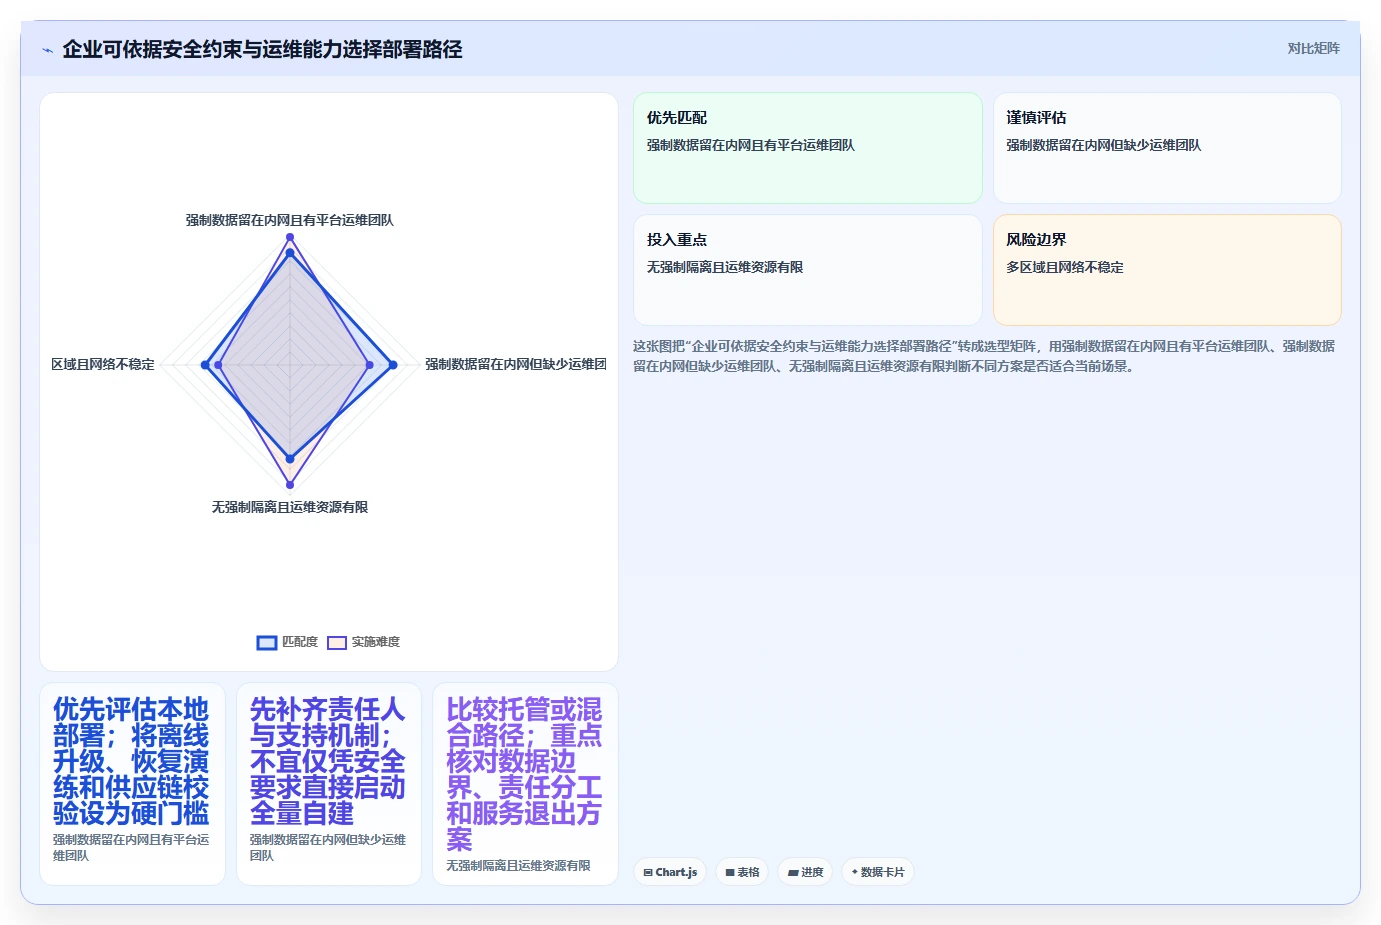Toggle the 实施难度 legend swatch
The height and width of the screenshot is (925, 1381).
(x=337, y=643)
